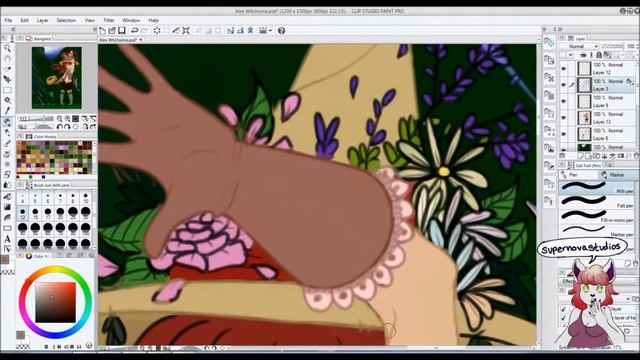Open the dropdown arrow beside CLIP STUDIO icon

coord(270,31)
